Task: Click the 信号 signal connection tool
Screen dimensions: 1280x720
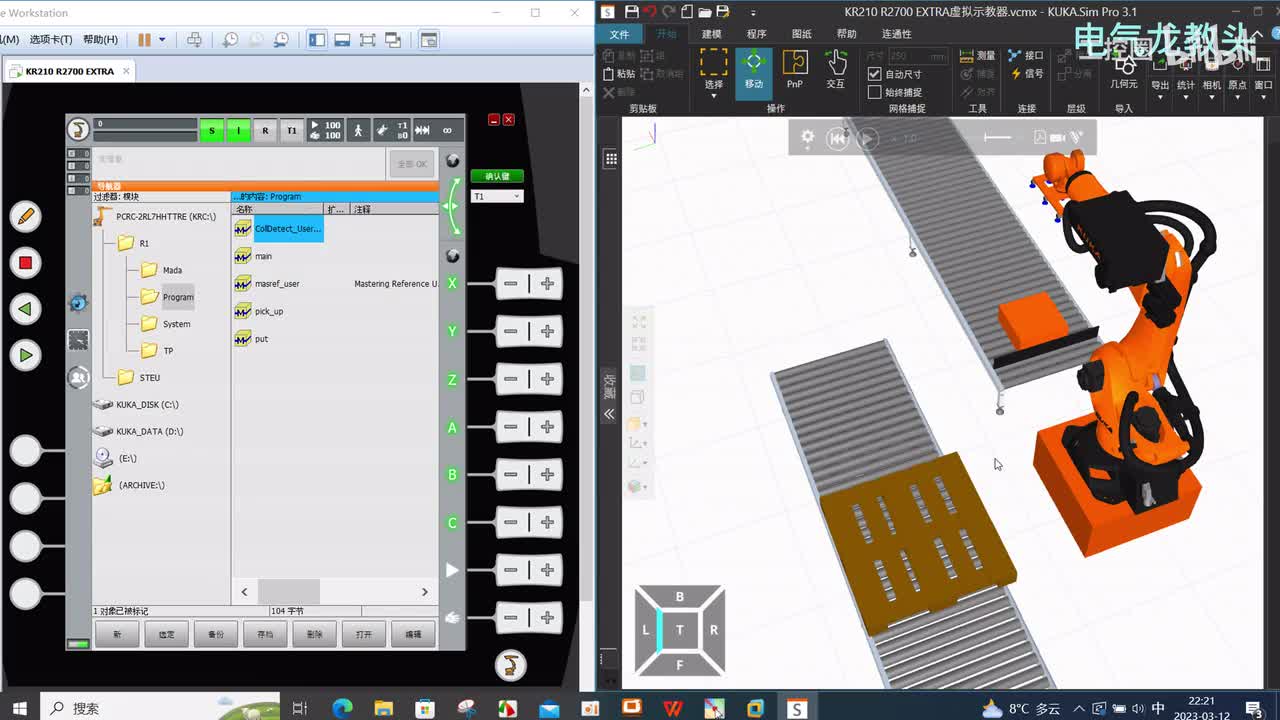Action: pyautogui.click(x=1026, y=74)
